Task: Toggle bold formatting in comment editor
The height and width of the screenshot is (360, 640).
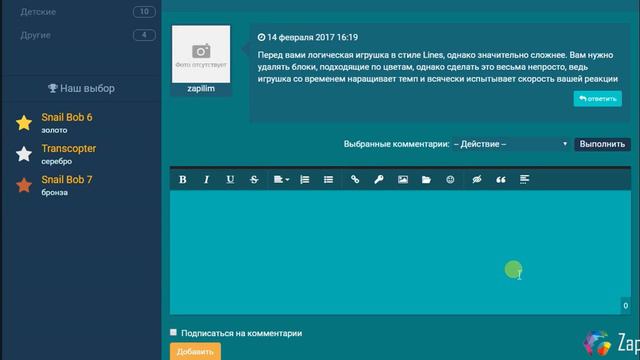Action: [x=182, y=180]
